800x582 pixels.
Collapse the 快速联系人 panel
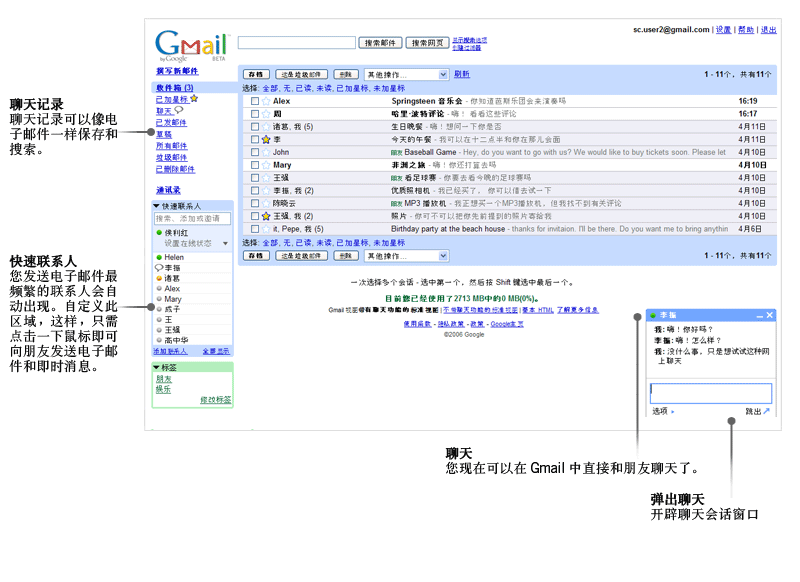[x=156, y=206]
